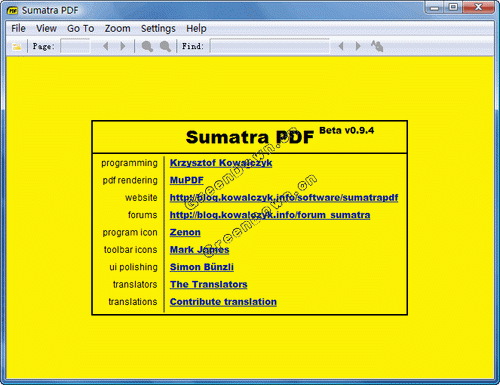This screenshot has height=385, width=500.
Task: Close the Sumatra PDF window
Action: (478, 7)
